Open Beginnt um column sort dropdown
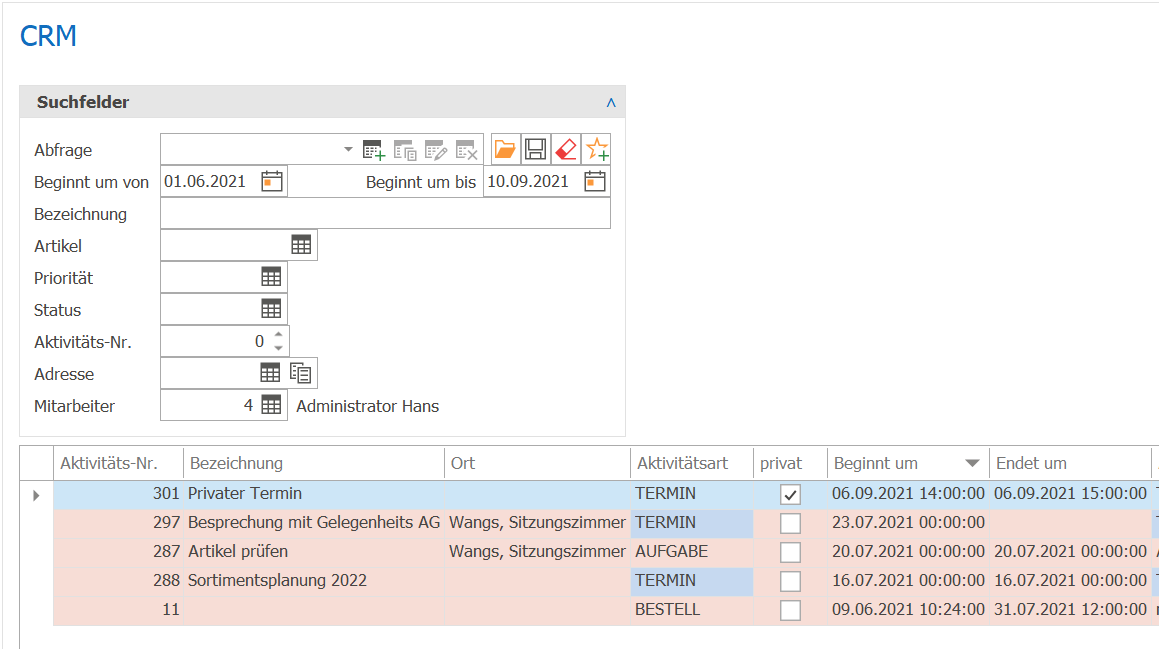Viewport: 1159px width, 649px height. click(x=972, y=463)
